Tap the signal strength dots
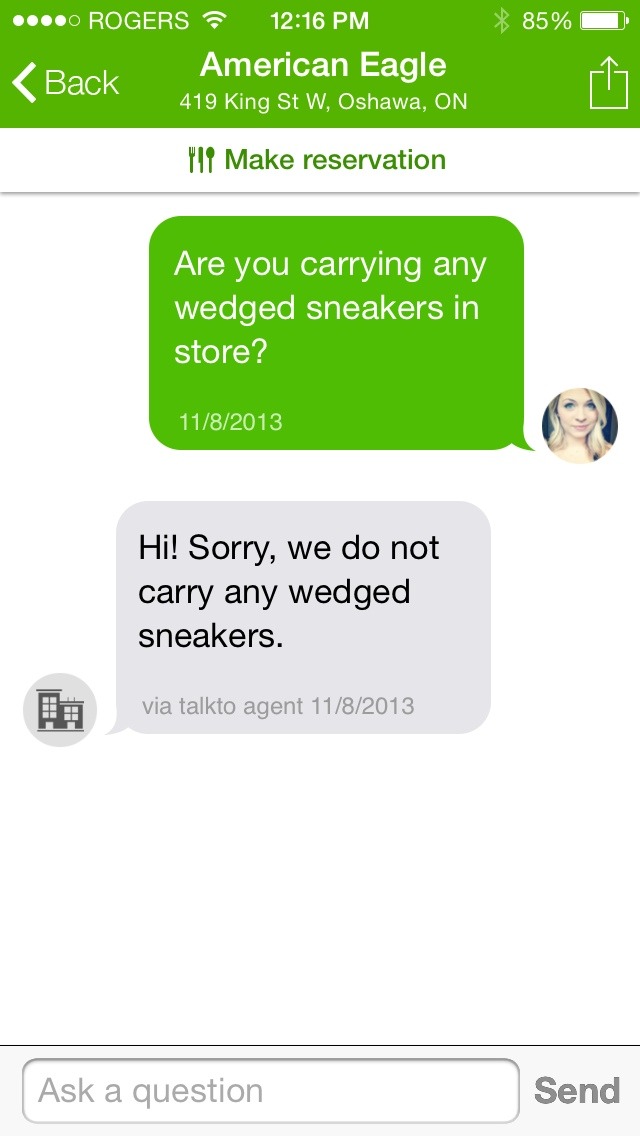 click(46, 20)
